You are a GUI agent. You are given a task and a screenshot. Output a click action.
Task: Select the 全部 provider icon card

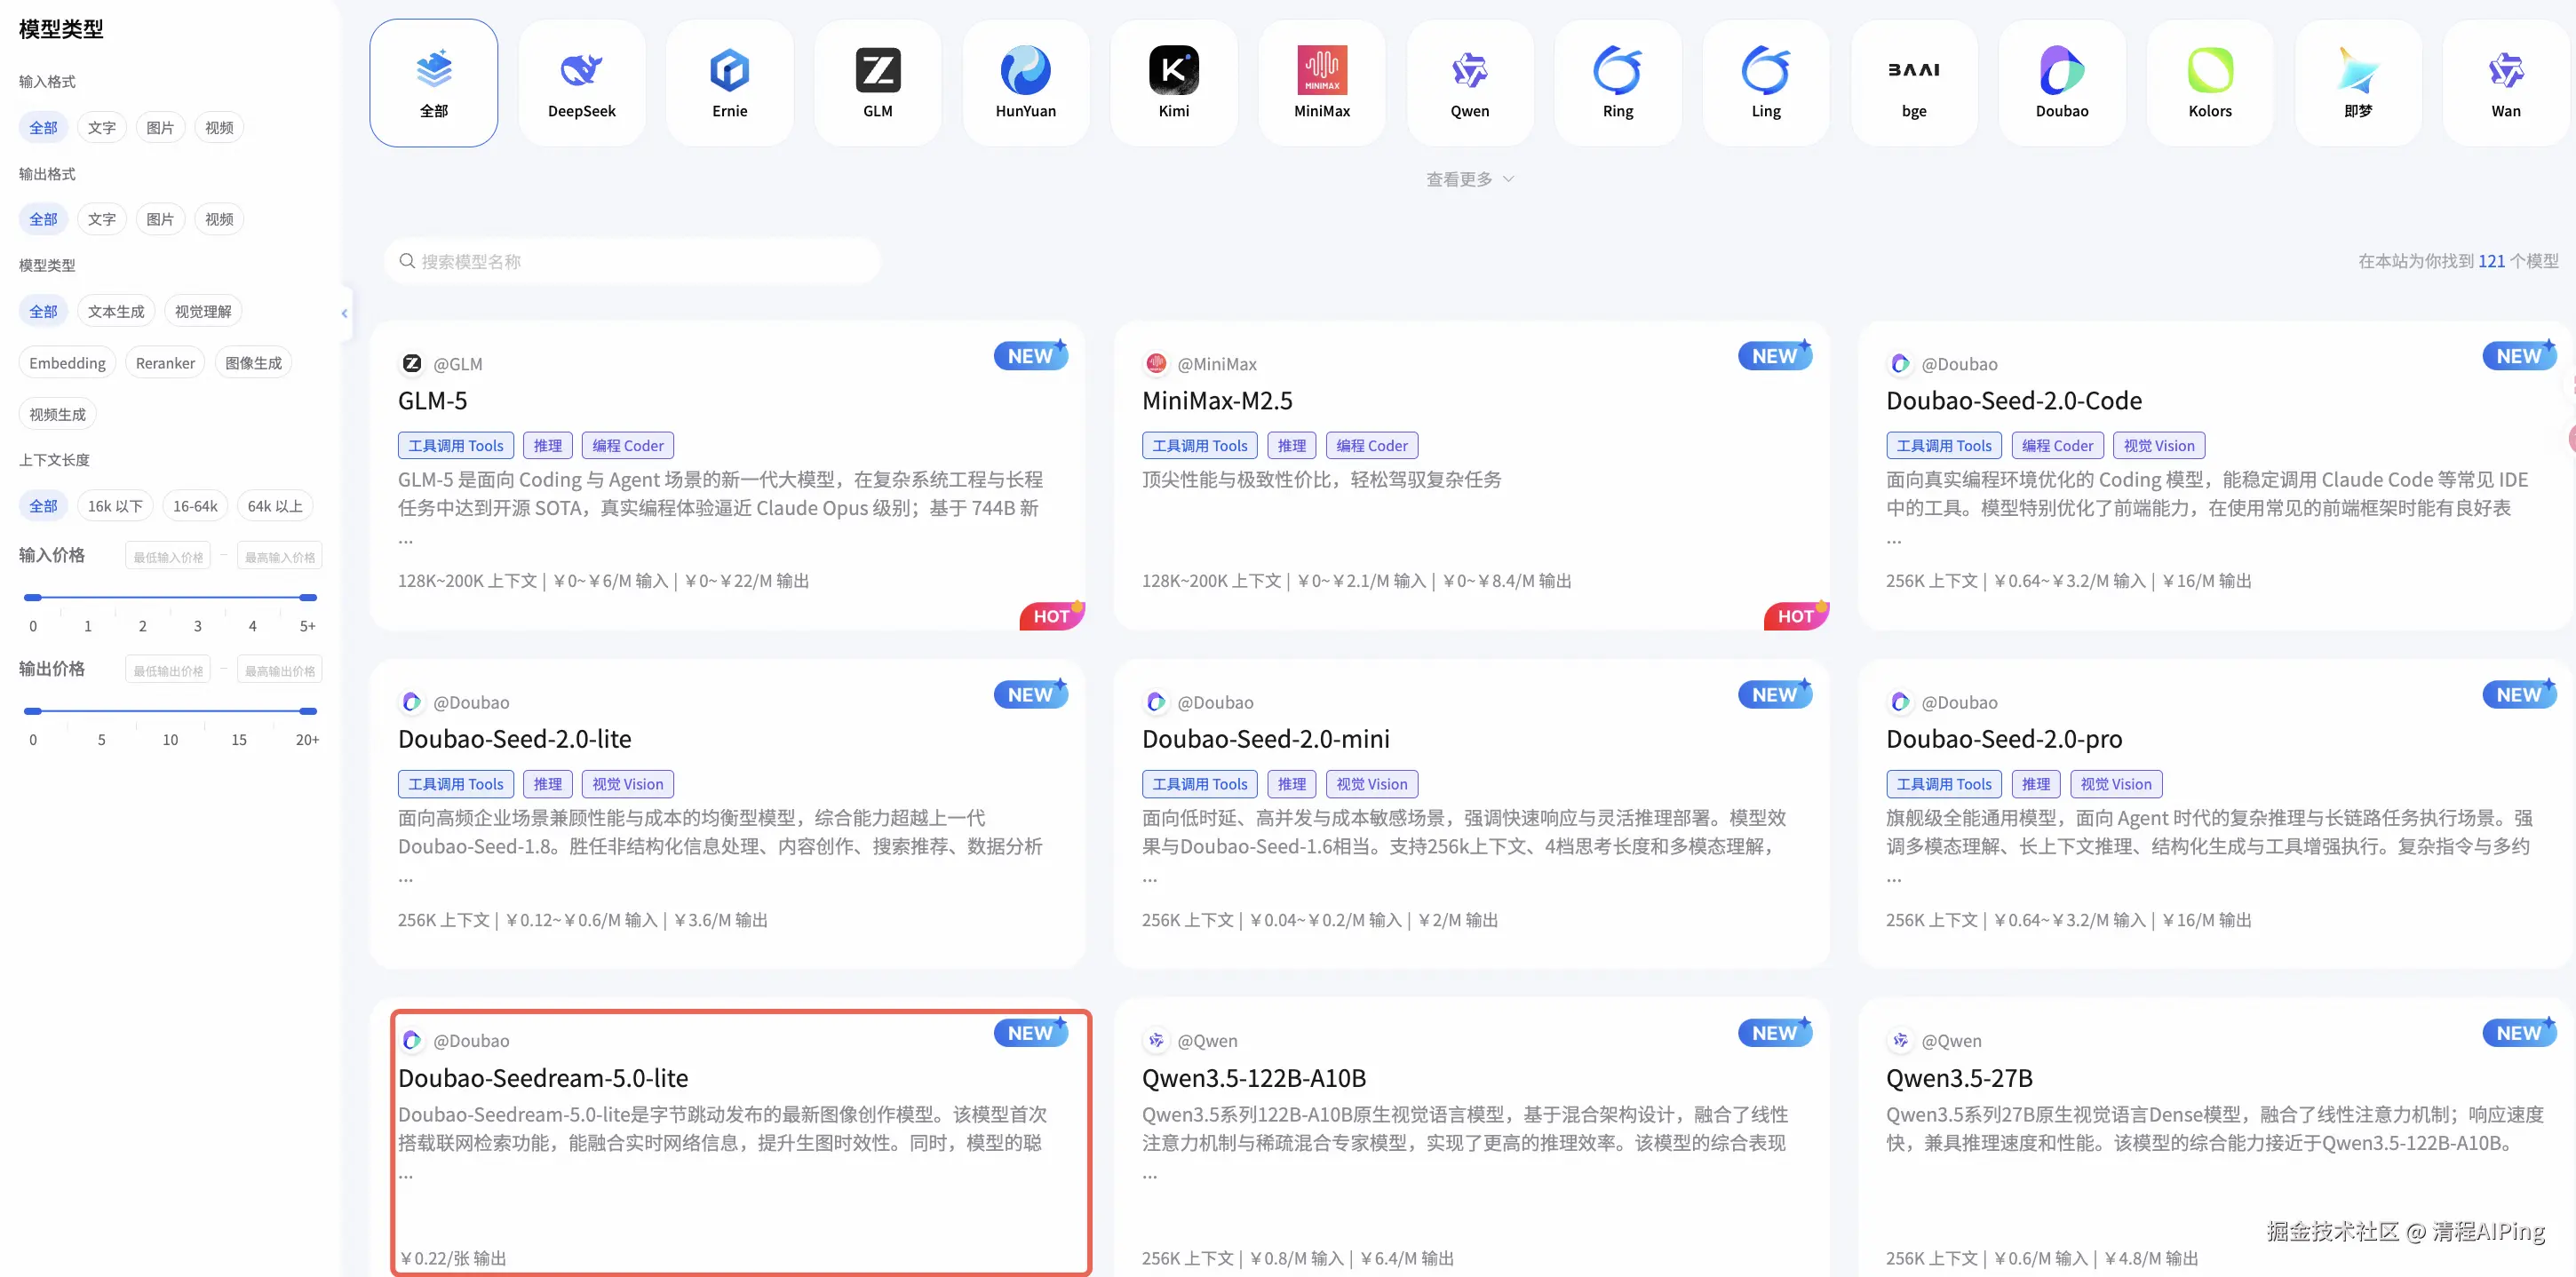(x=433, y=83)
